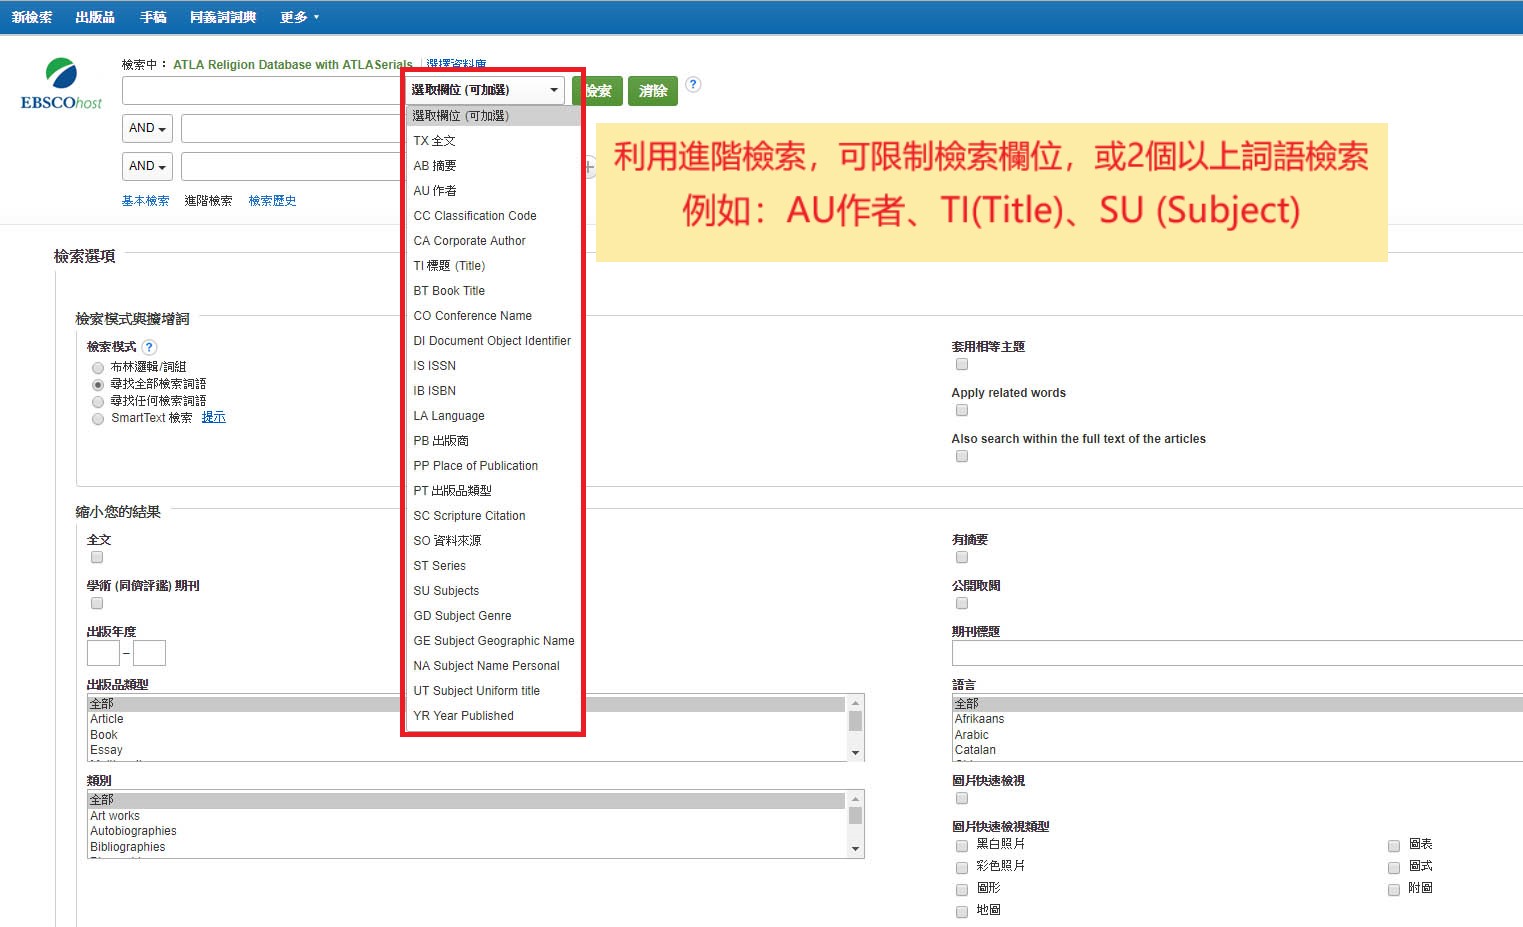Check the 圖片快速檢視 checkbox
Image resolution: width=1523 pixels, height=927 pixels.
[962, 798]
